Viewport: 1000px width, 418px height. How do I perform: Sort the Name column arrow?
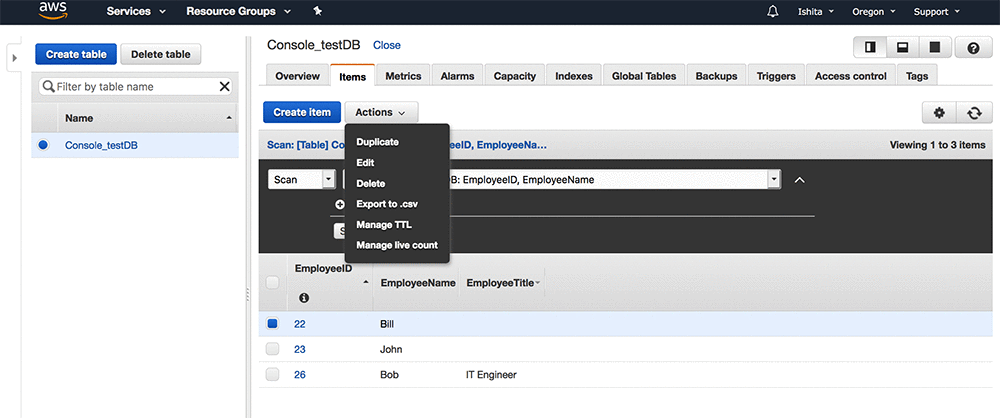228,119
